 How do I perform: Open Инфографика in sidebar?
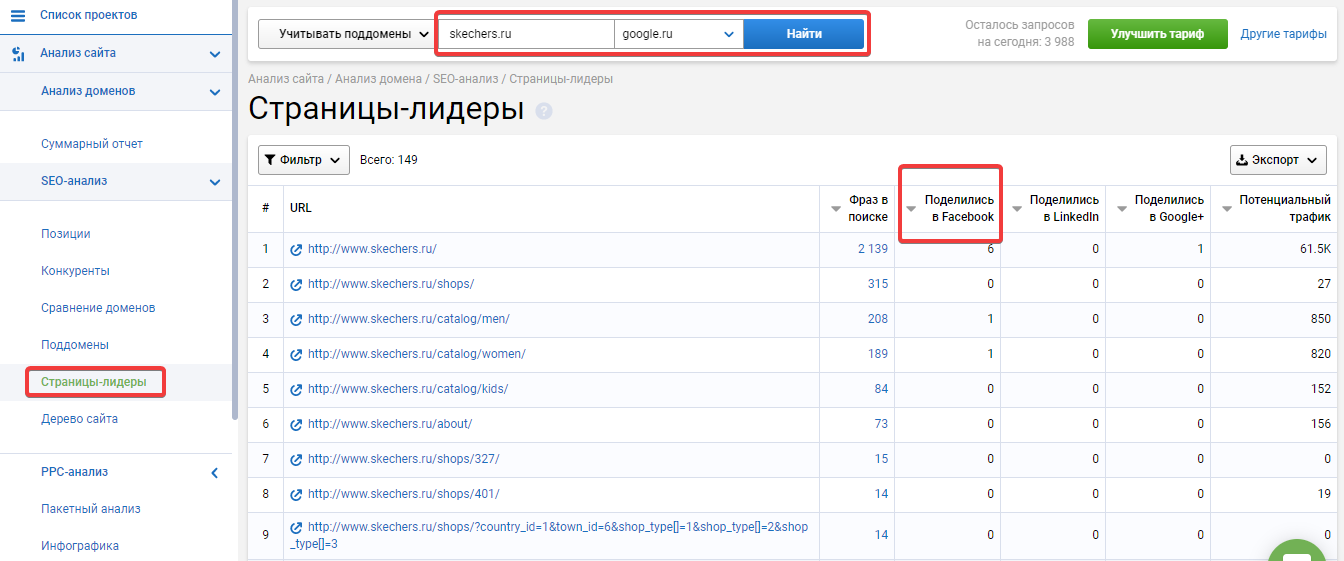click(x=80, y=546)
